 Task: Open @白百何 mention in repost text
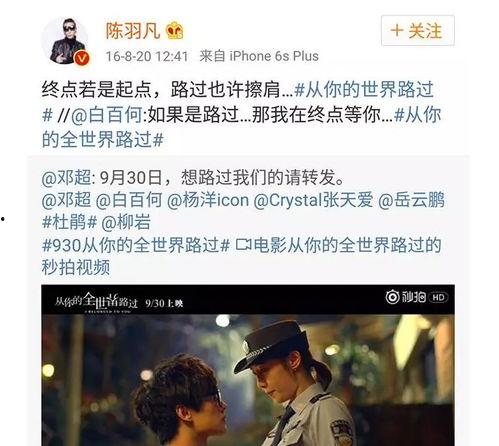(107, 115)
